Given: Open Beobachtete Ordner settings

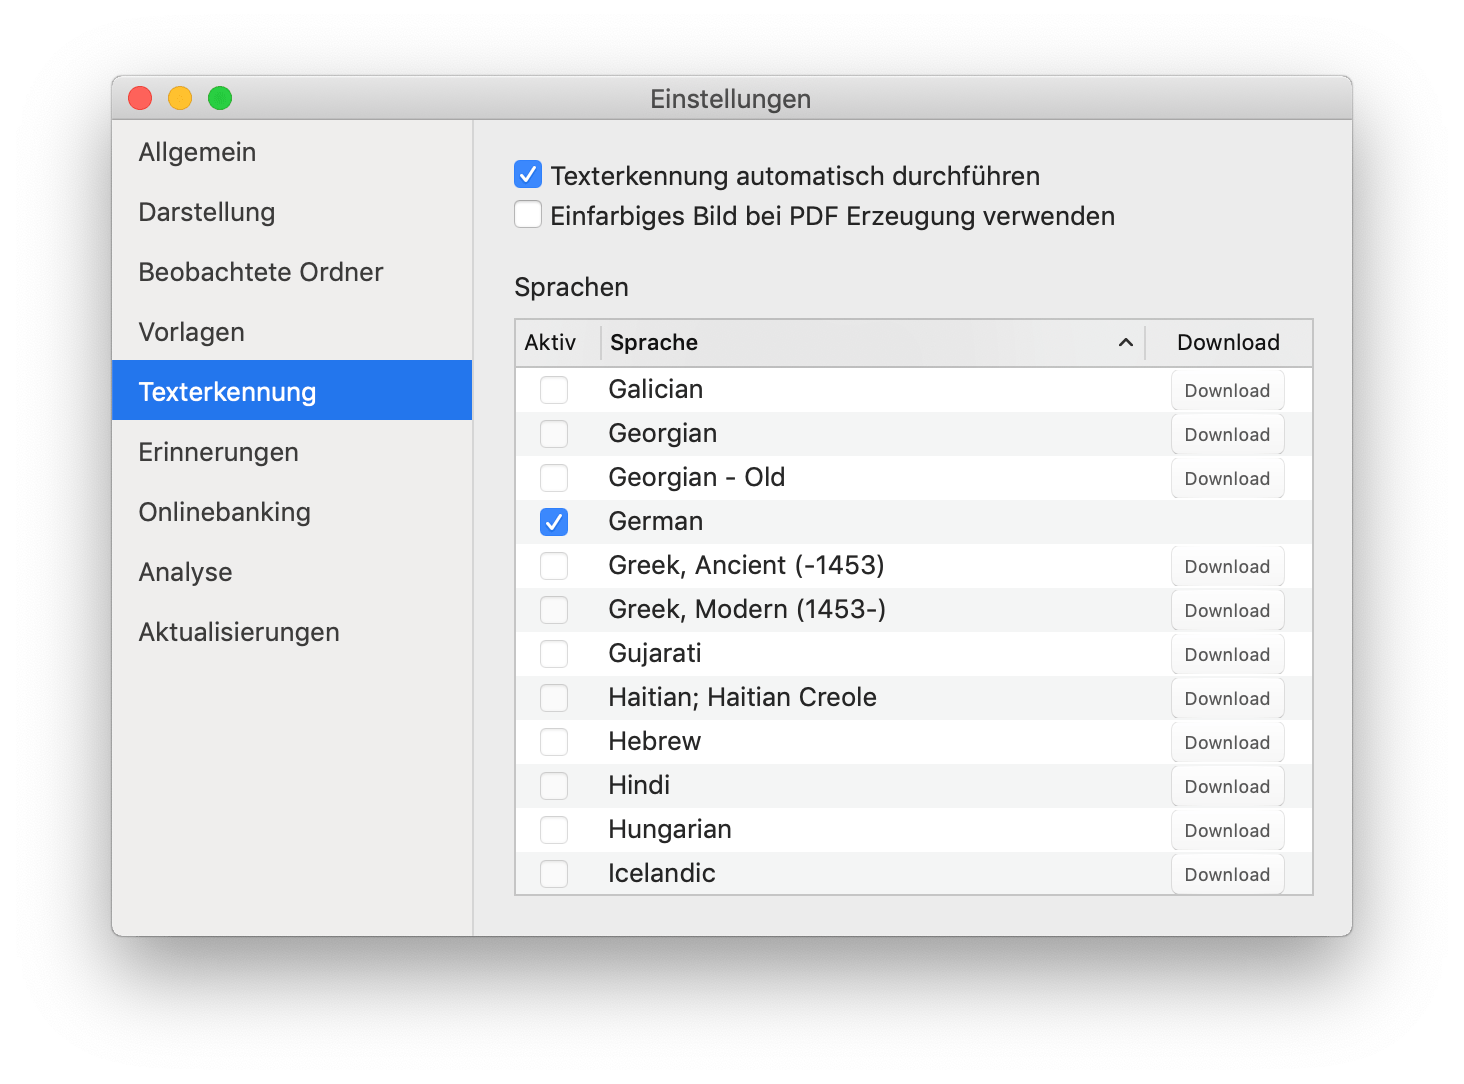Looking at the screenshot, I should [261, 272].
